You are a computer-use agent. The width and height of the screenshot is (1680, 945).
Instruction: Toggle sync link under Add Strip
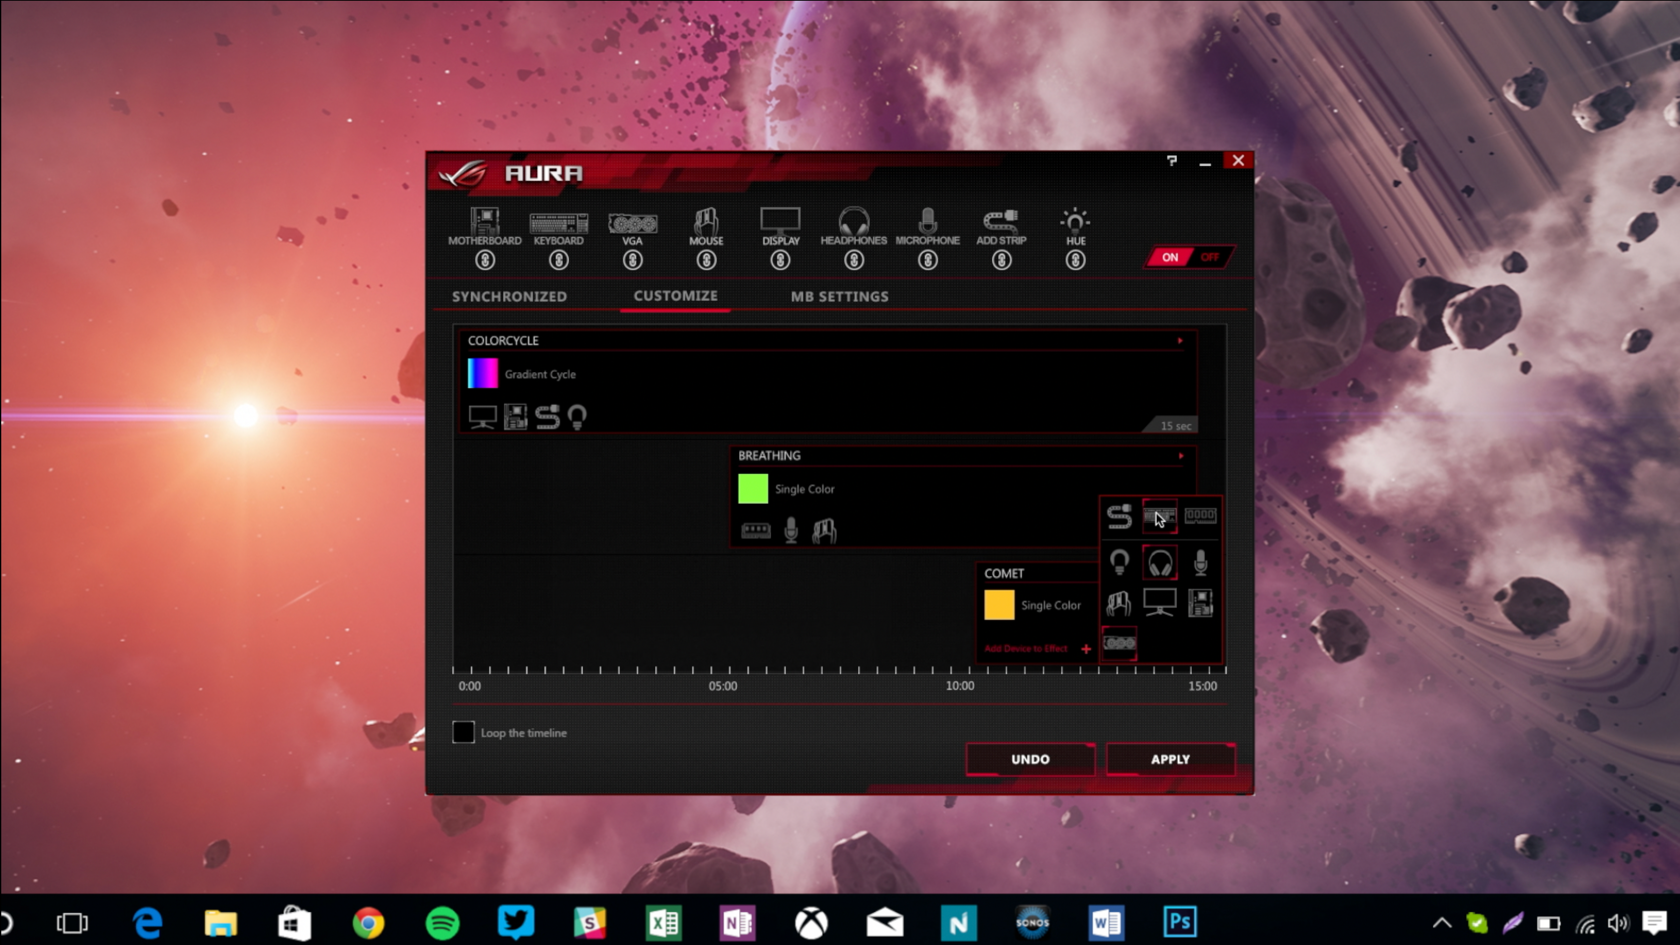click(1001, 260)
